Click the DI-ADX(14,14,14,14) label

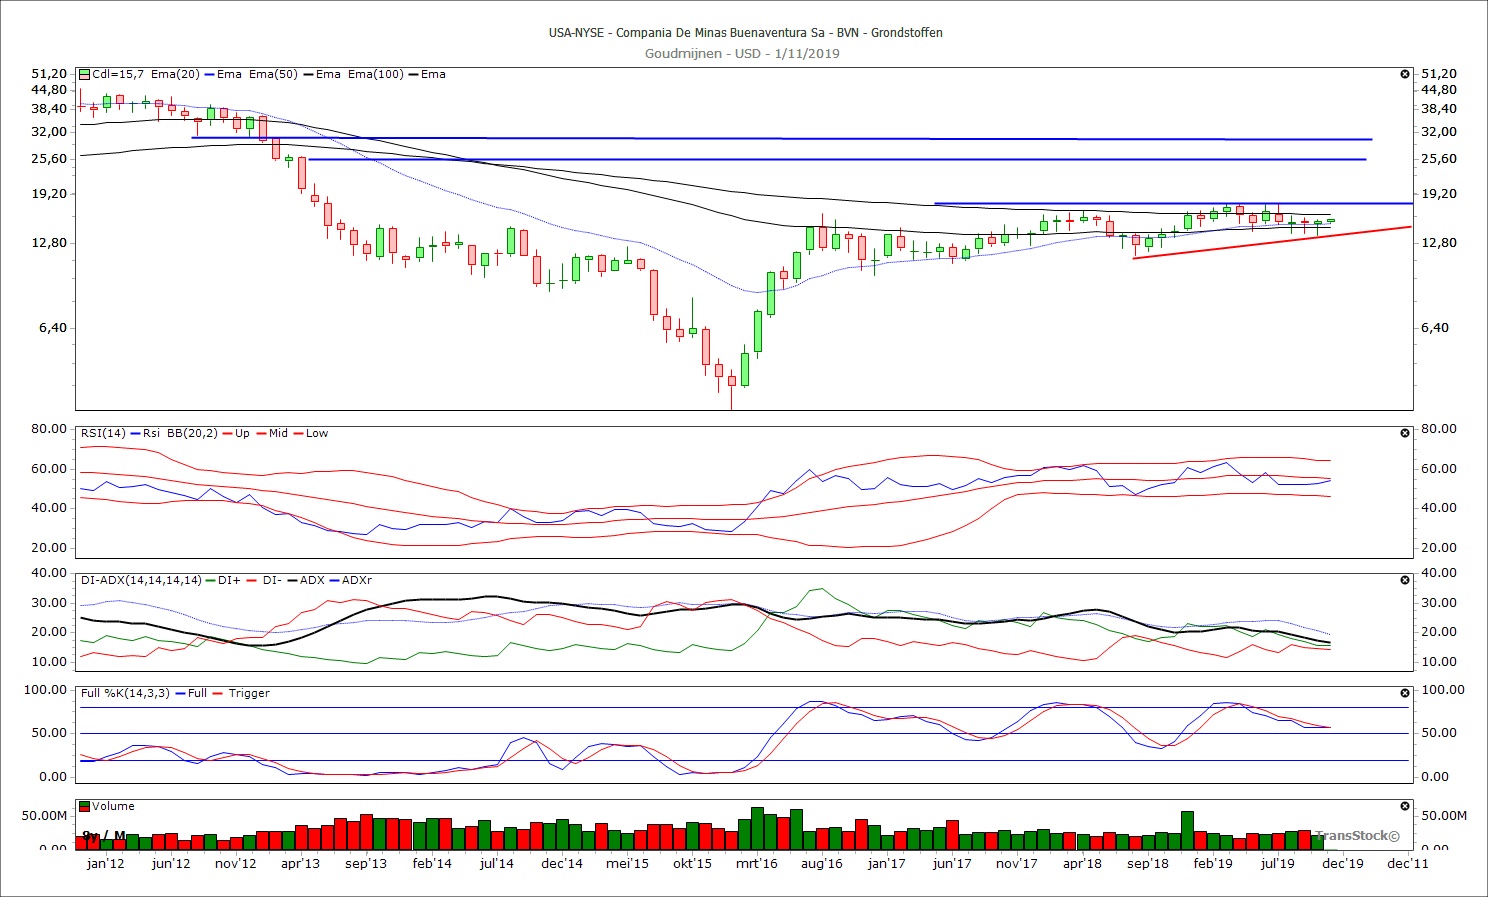click(141, 580)
